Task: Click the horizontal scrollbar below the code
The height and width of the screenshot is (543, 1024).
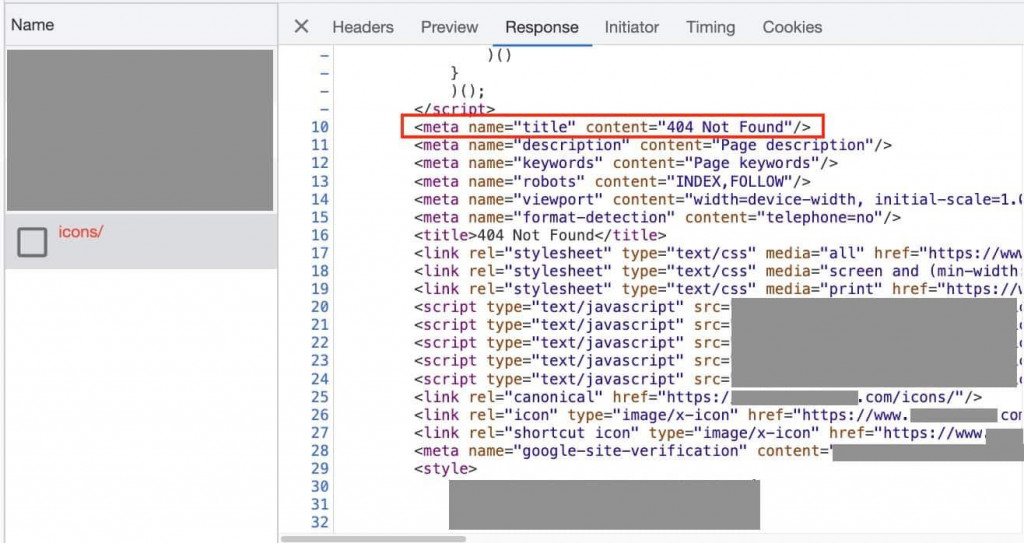Action: [373, 539]
